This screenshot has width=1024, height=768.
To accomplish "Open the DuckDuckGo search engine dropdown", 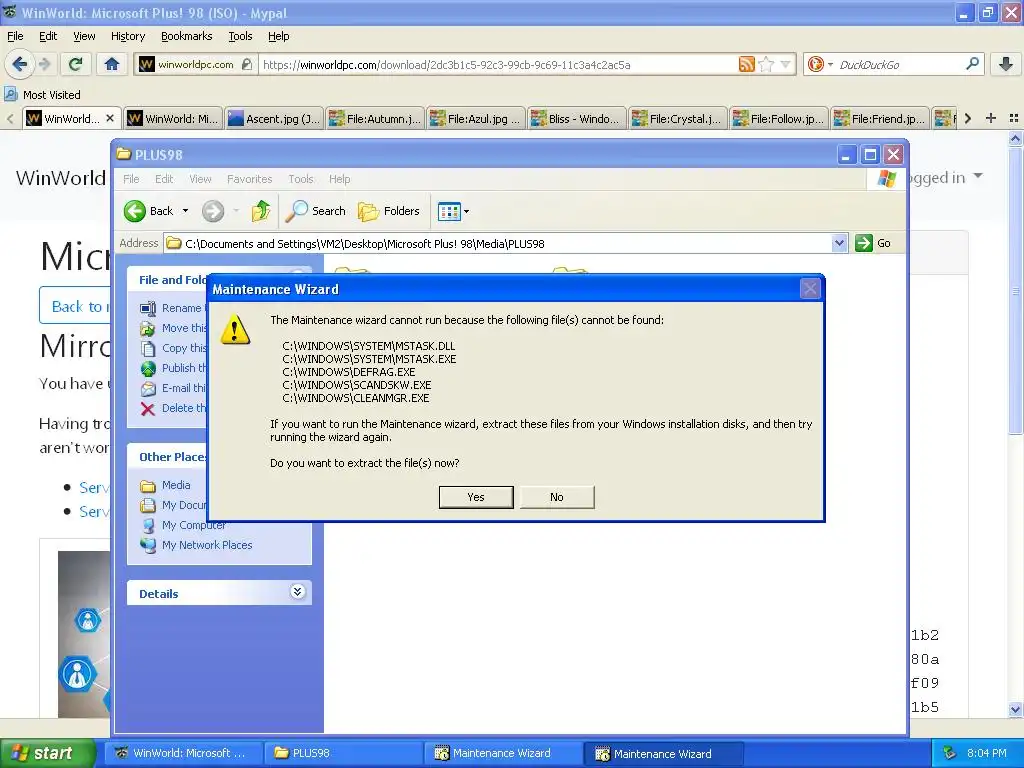I will click(820, 64).
